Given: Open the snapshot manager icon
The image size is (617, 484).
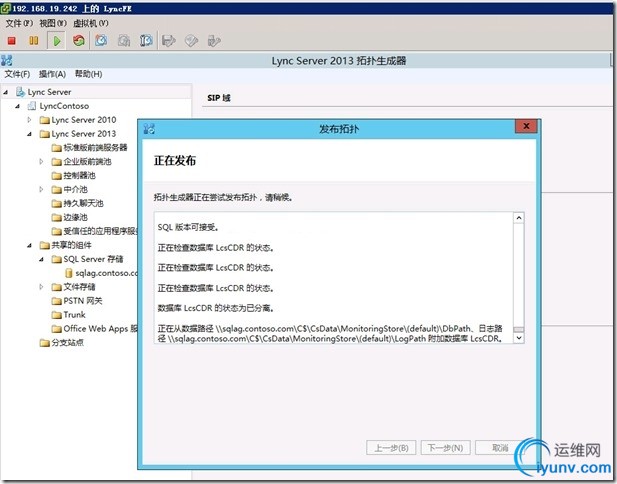Looking at the screenshot, I should coord(146,40).
